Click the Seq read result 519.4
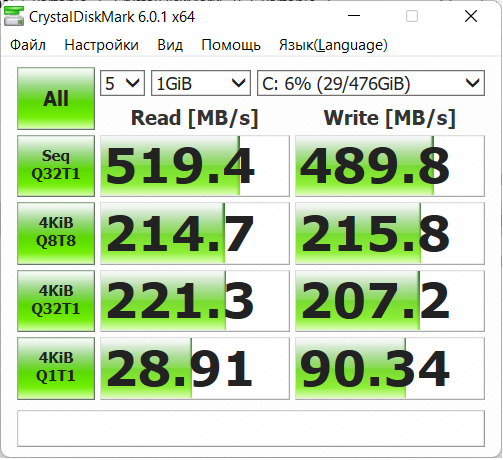The image size is (503, 460). point(195,166)
